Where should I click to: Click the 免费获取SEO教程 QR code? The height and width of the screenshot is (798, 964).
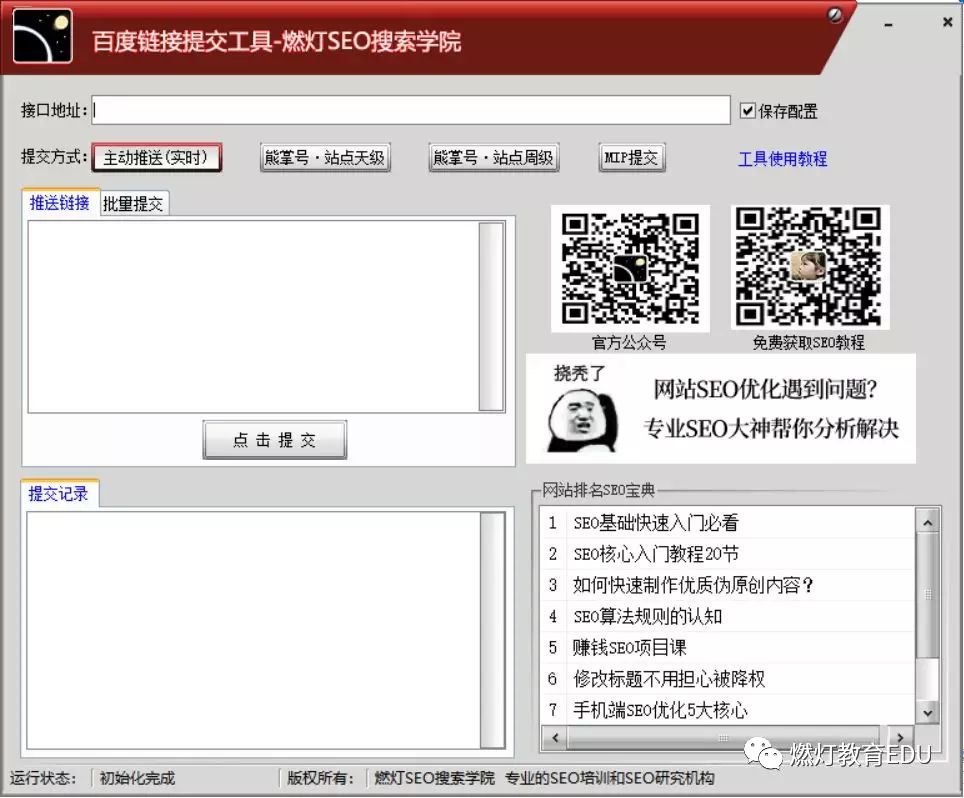click(810, 266)
